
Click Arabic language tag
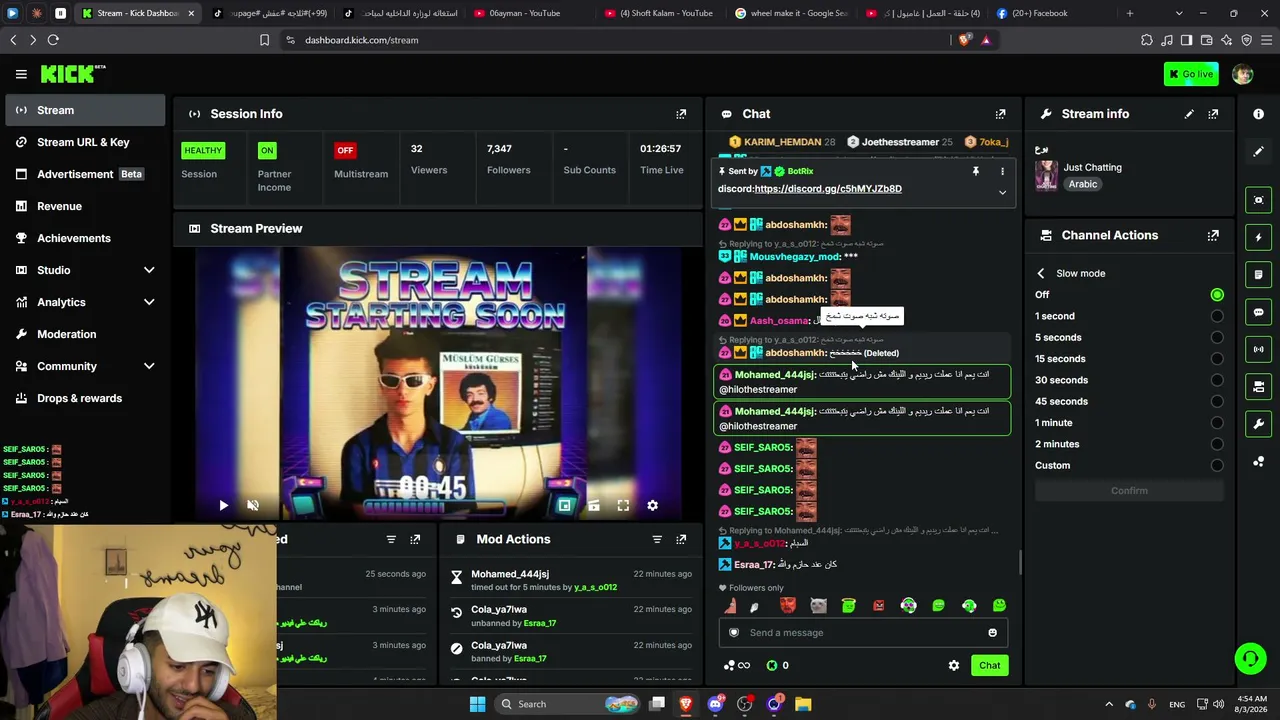tap(1083, 184)
